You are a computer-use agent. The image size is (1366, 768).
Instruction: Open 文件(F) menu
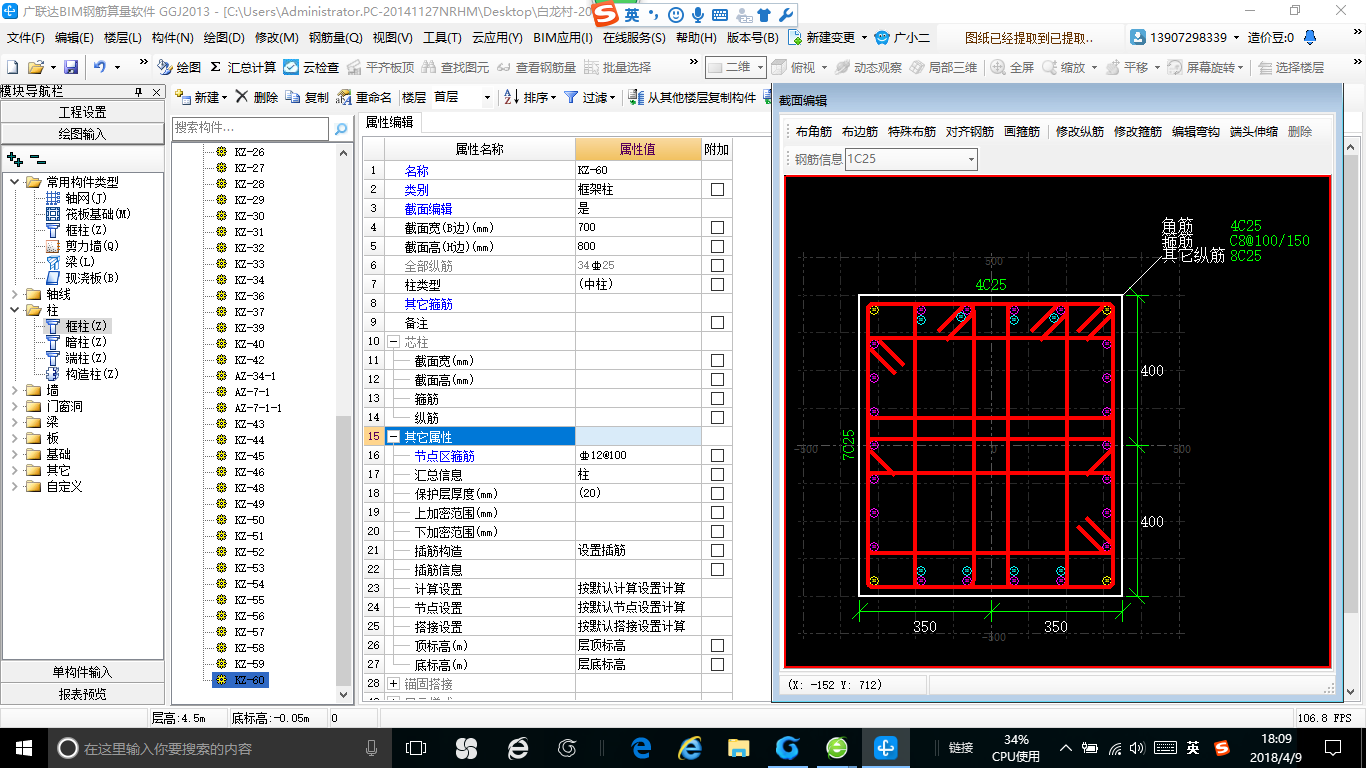click(26, 38)
